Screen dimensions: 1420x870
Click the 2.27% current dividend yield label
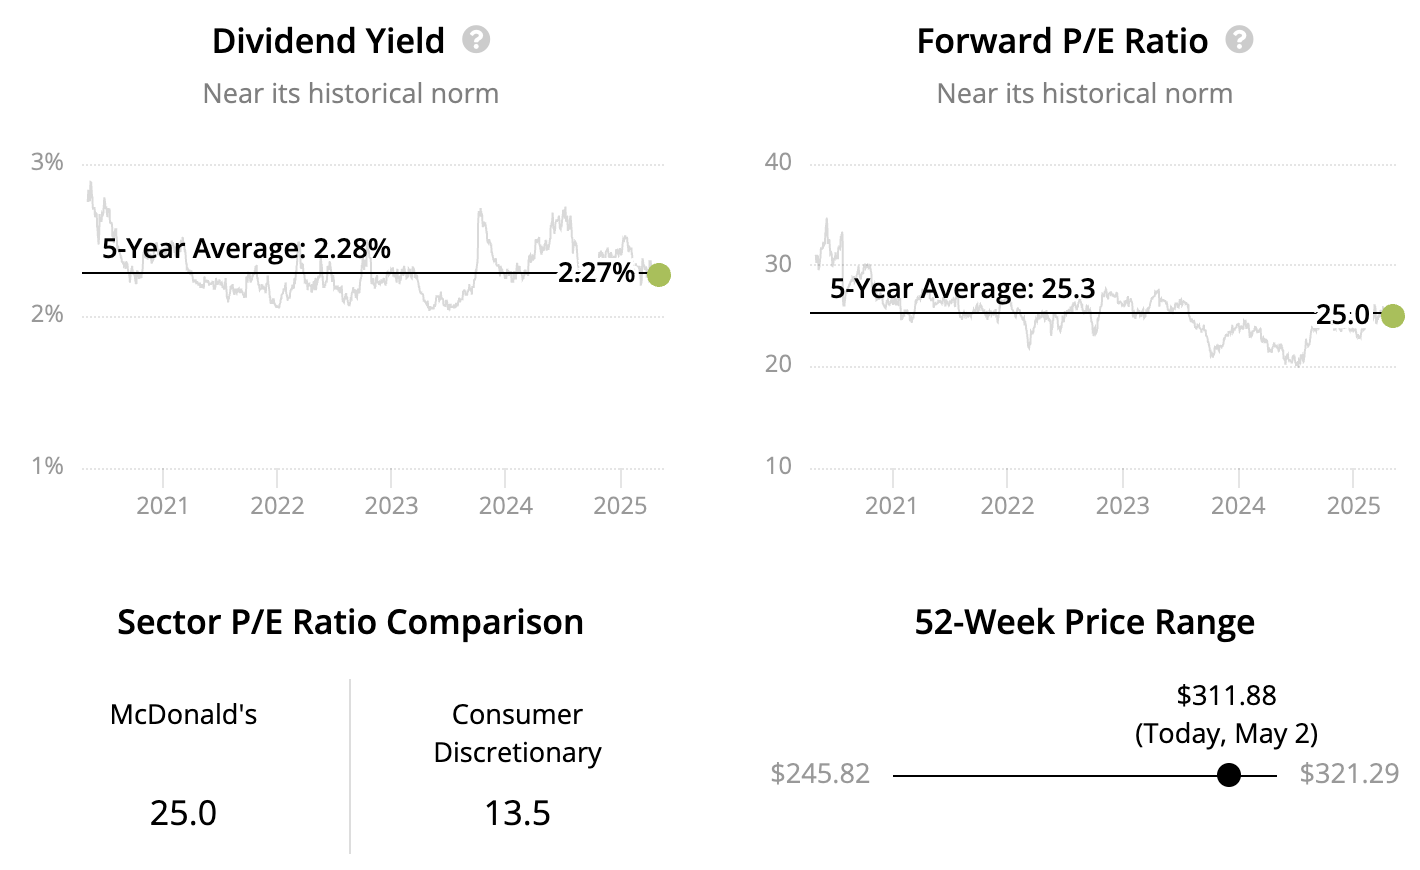[x=596, y=273]
